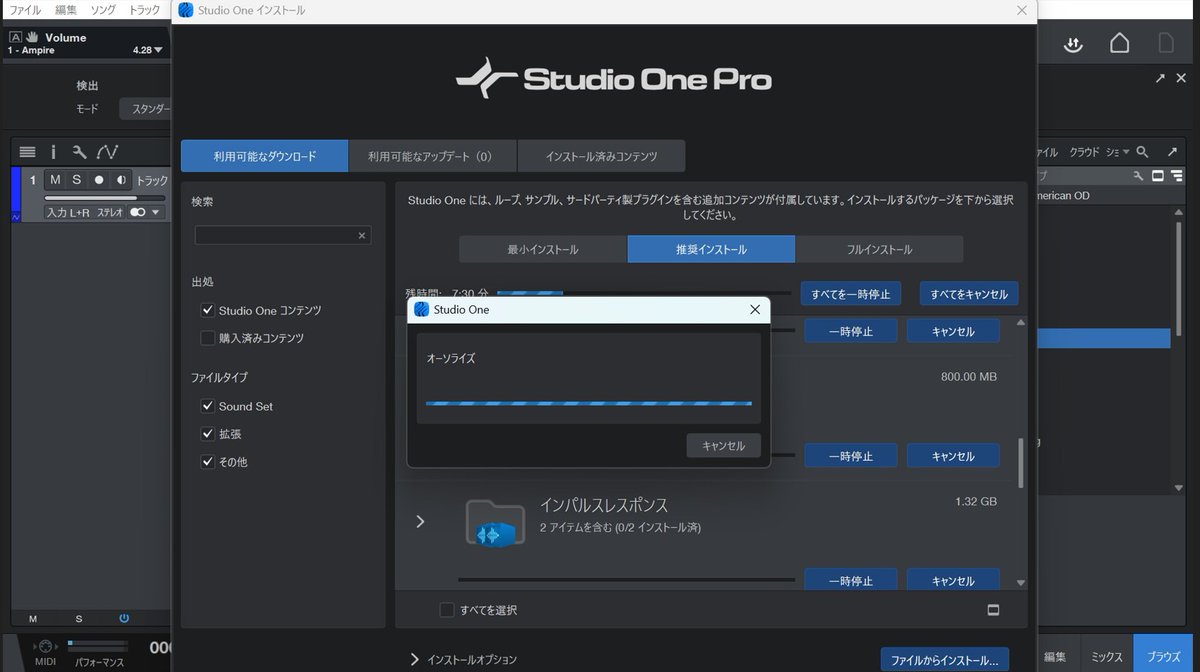This screenshot has height=672, width=1200.
Task: Click the document page icon at top right
Action: coord(1166,43)
